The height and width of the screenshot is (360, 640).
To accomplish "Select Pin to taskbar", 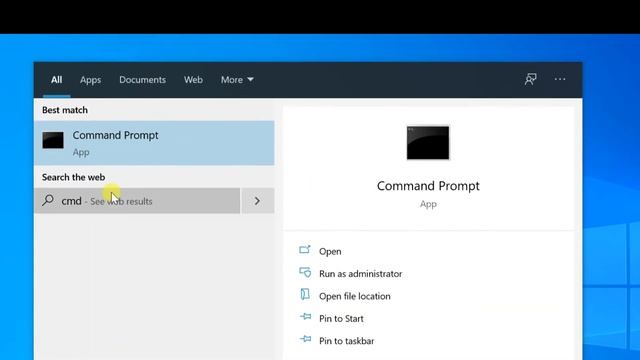I will click(x=347, y=341).
